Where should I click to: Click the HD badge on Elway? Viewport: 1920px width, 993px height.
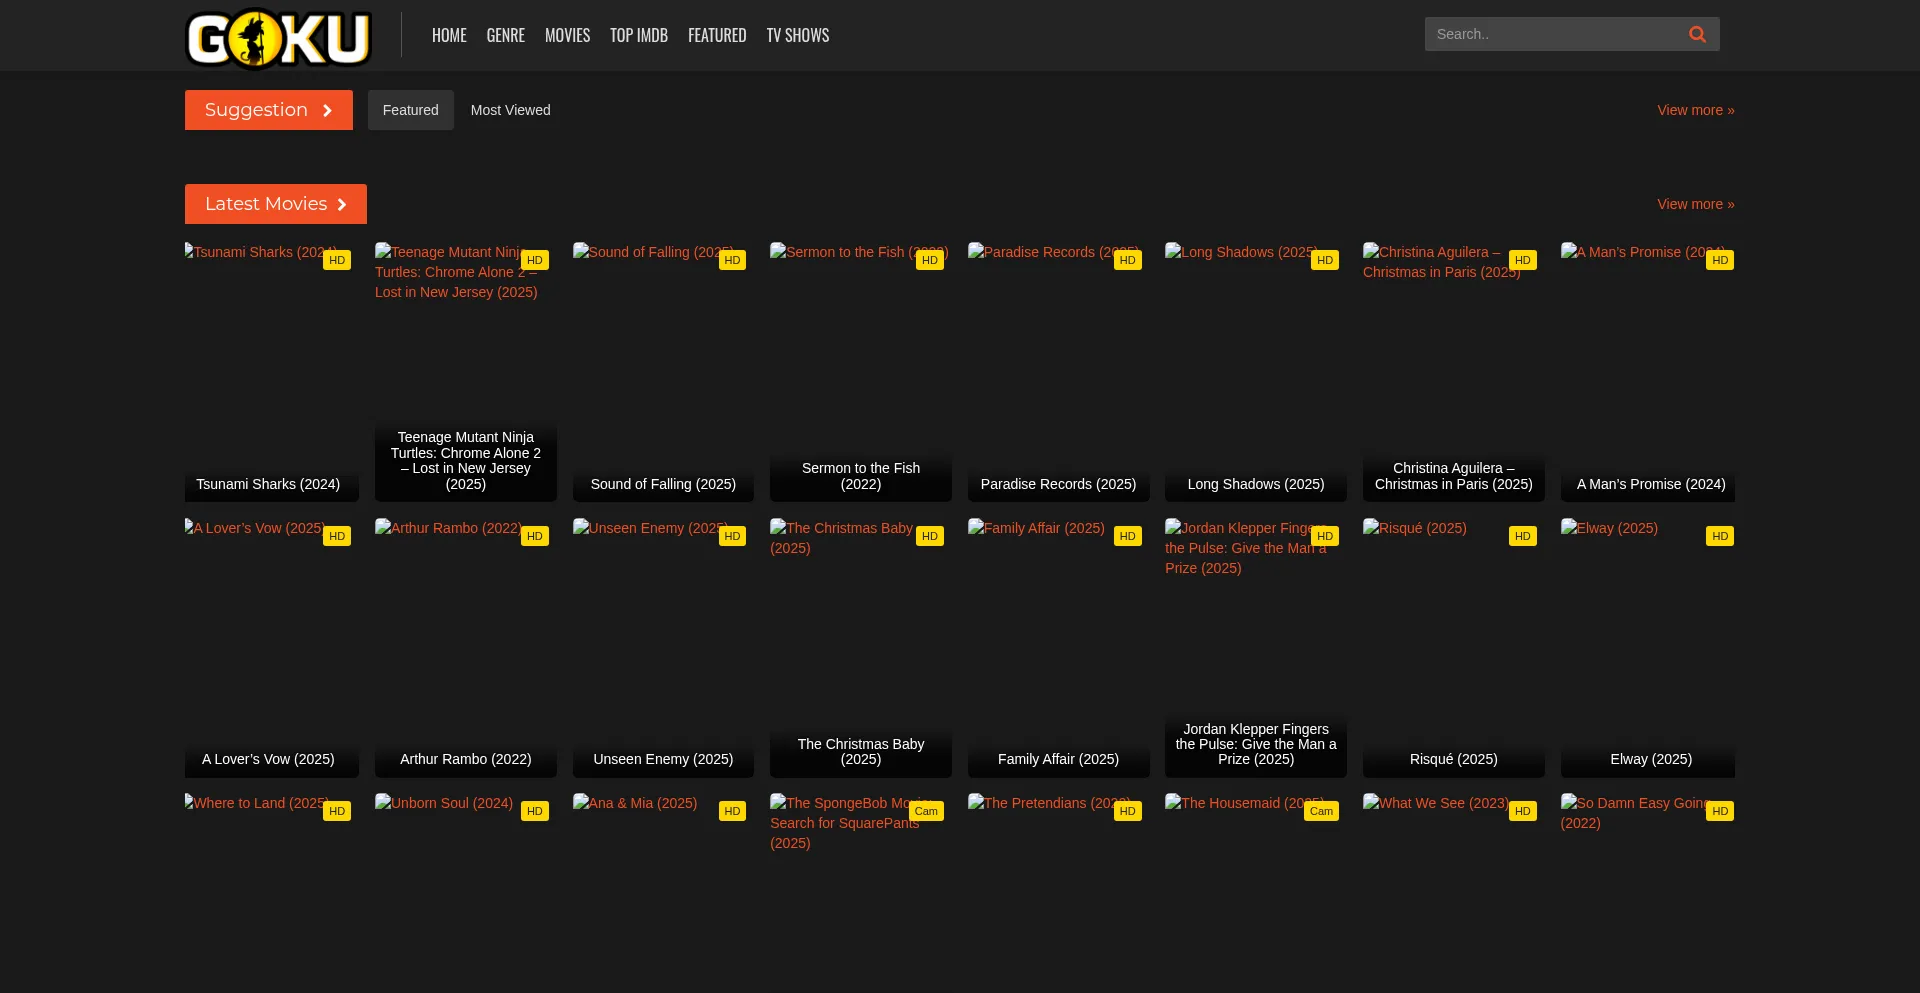(1719, 536)
